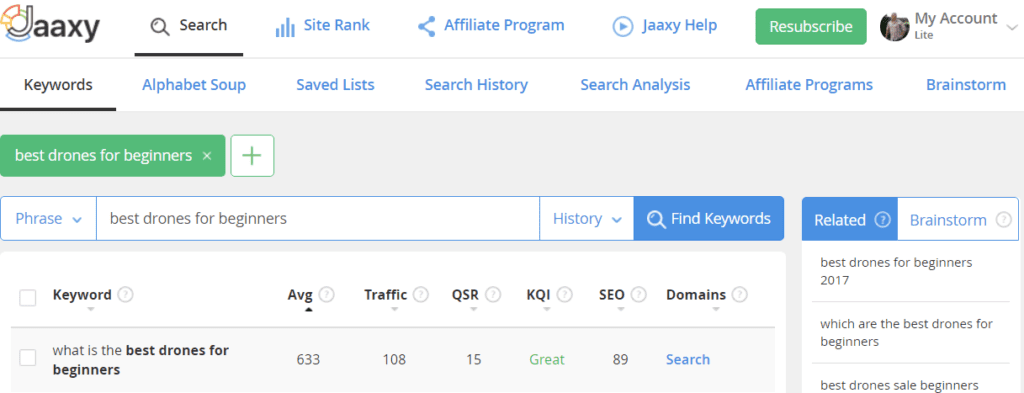The width and height of the screenshot is (1024, 393).
Task: Open the My Account dropdown arrow
Action: pyautogui.click(x=1012, y=27)
